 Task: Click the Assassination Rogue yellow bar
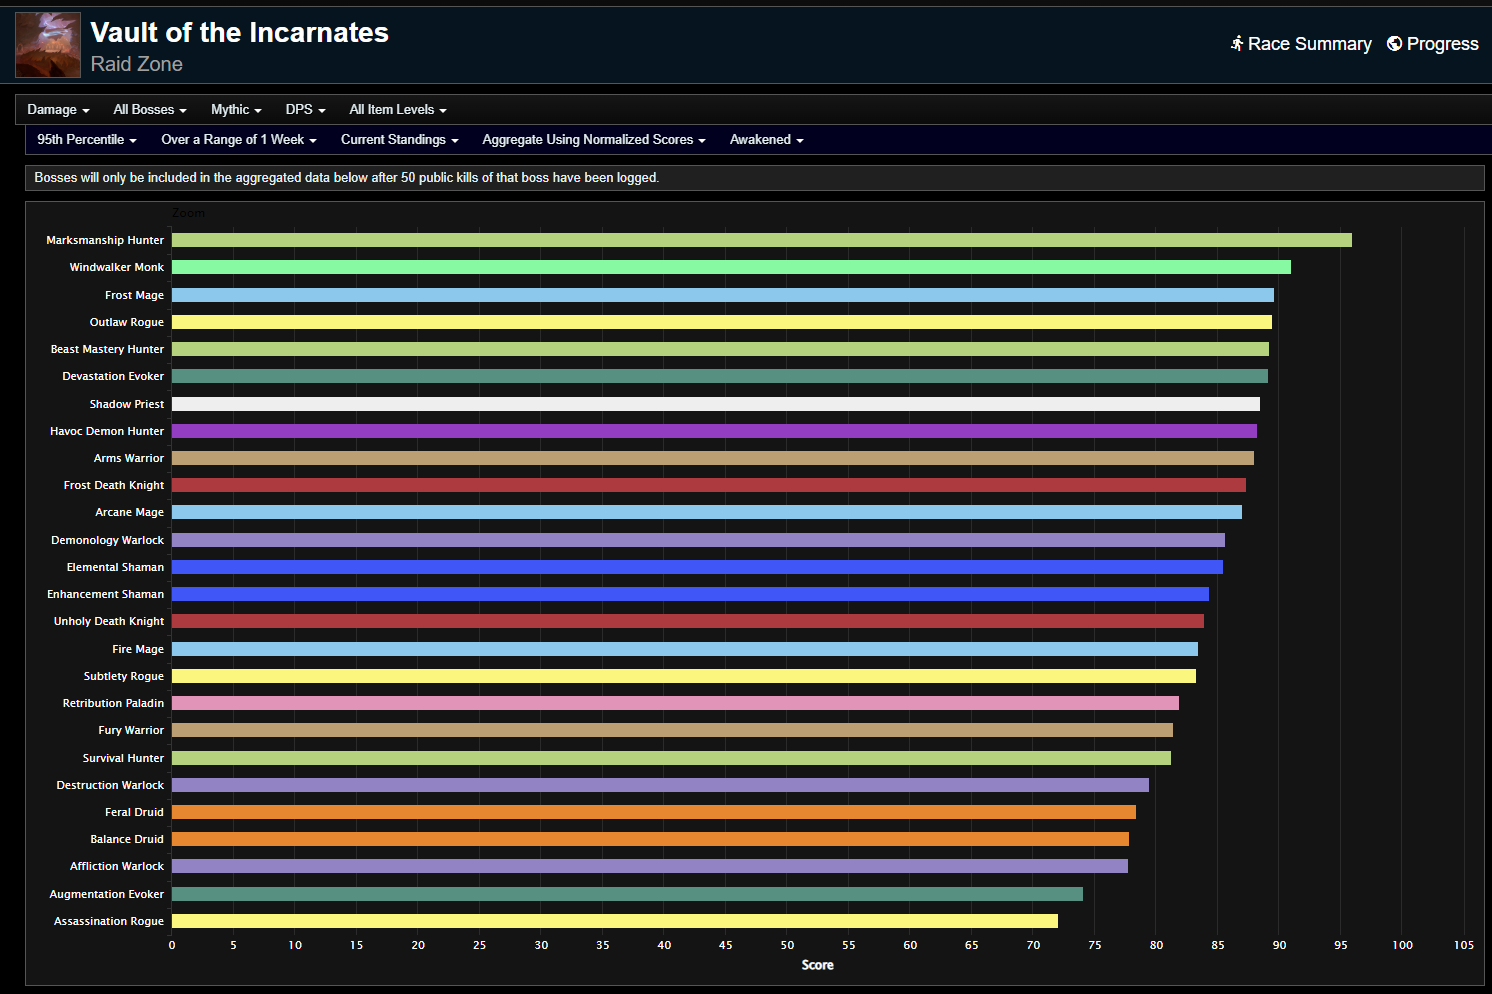pos(615,921)
